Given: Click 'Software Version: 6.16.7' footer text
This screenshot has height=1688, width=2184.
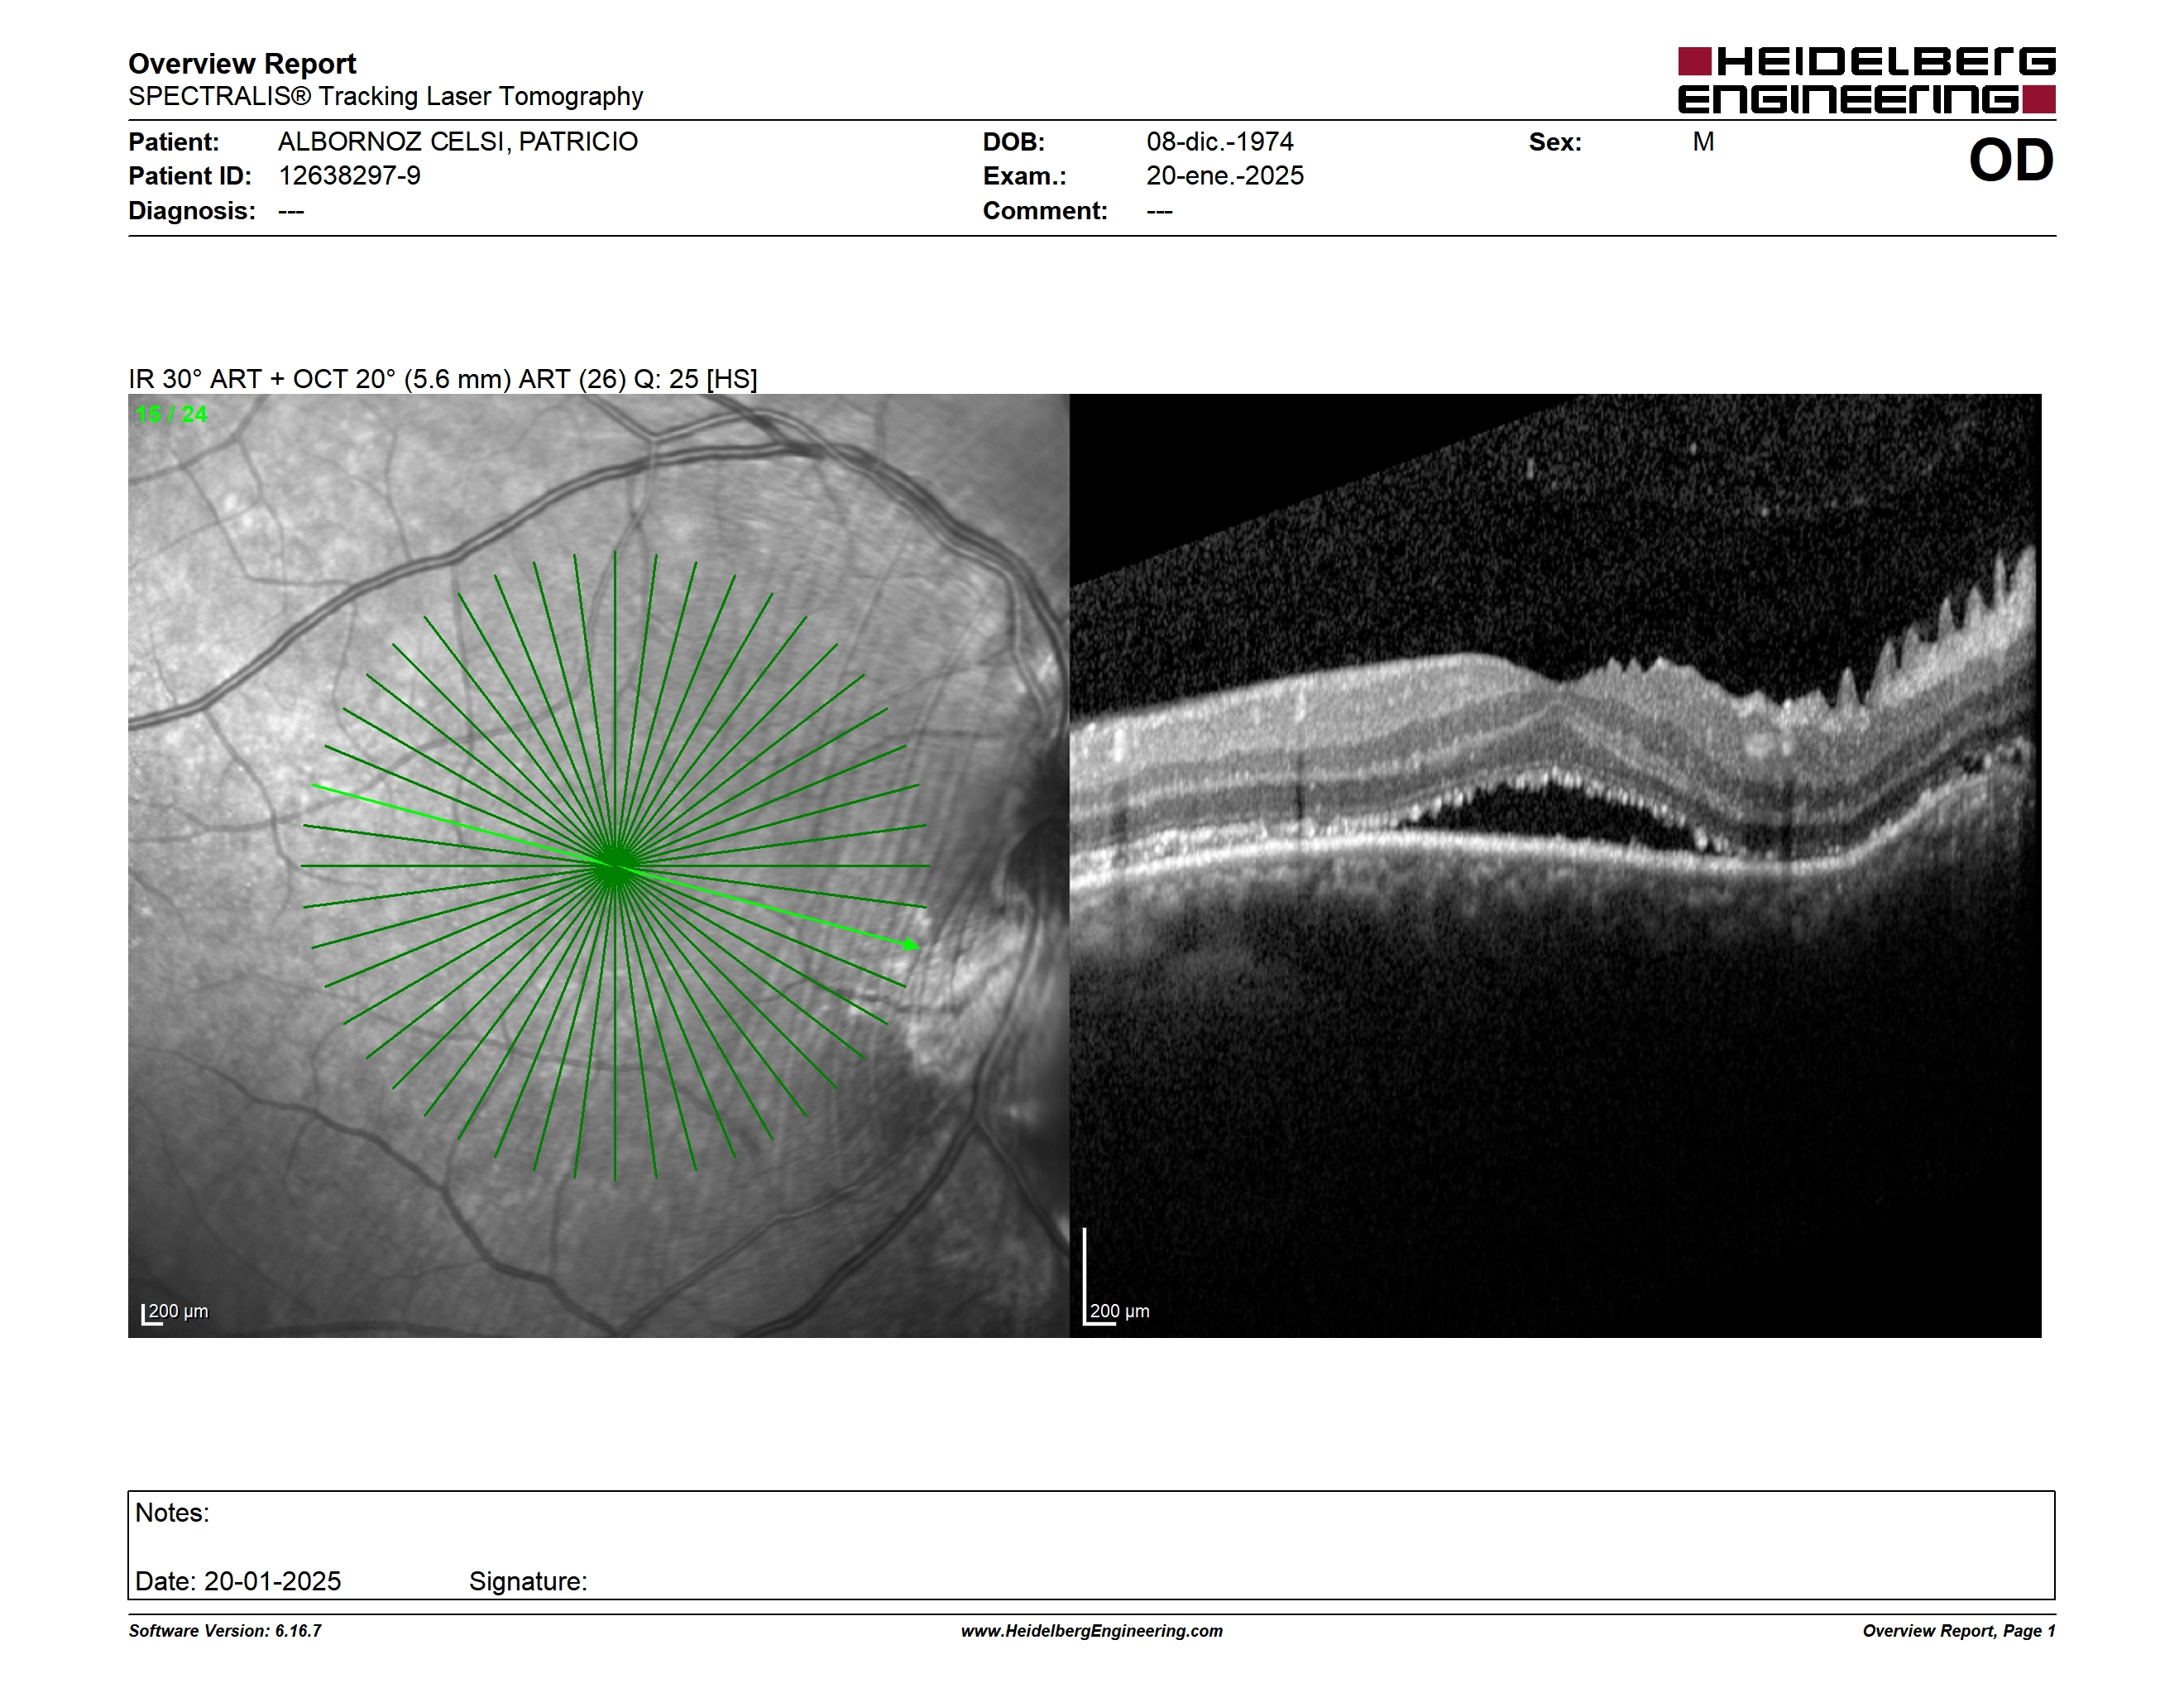Looking at the screenshot, I should click(225, 1631).
